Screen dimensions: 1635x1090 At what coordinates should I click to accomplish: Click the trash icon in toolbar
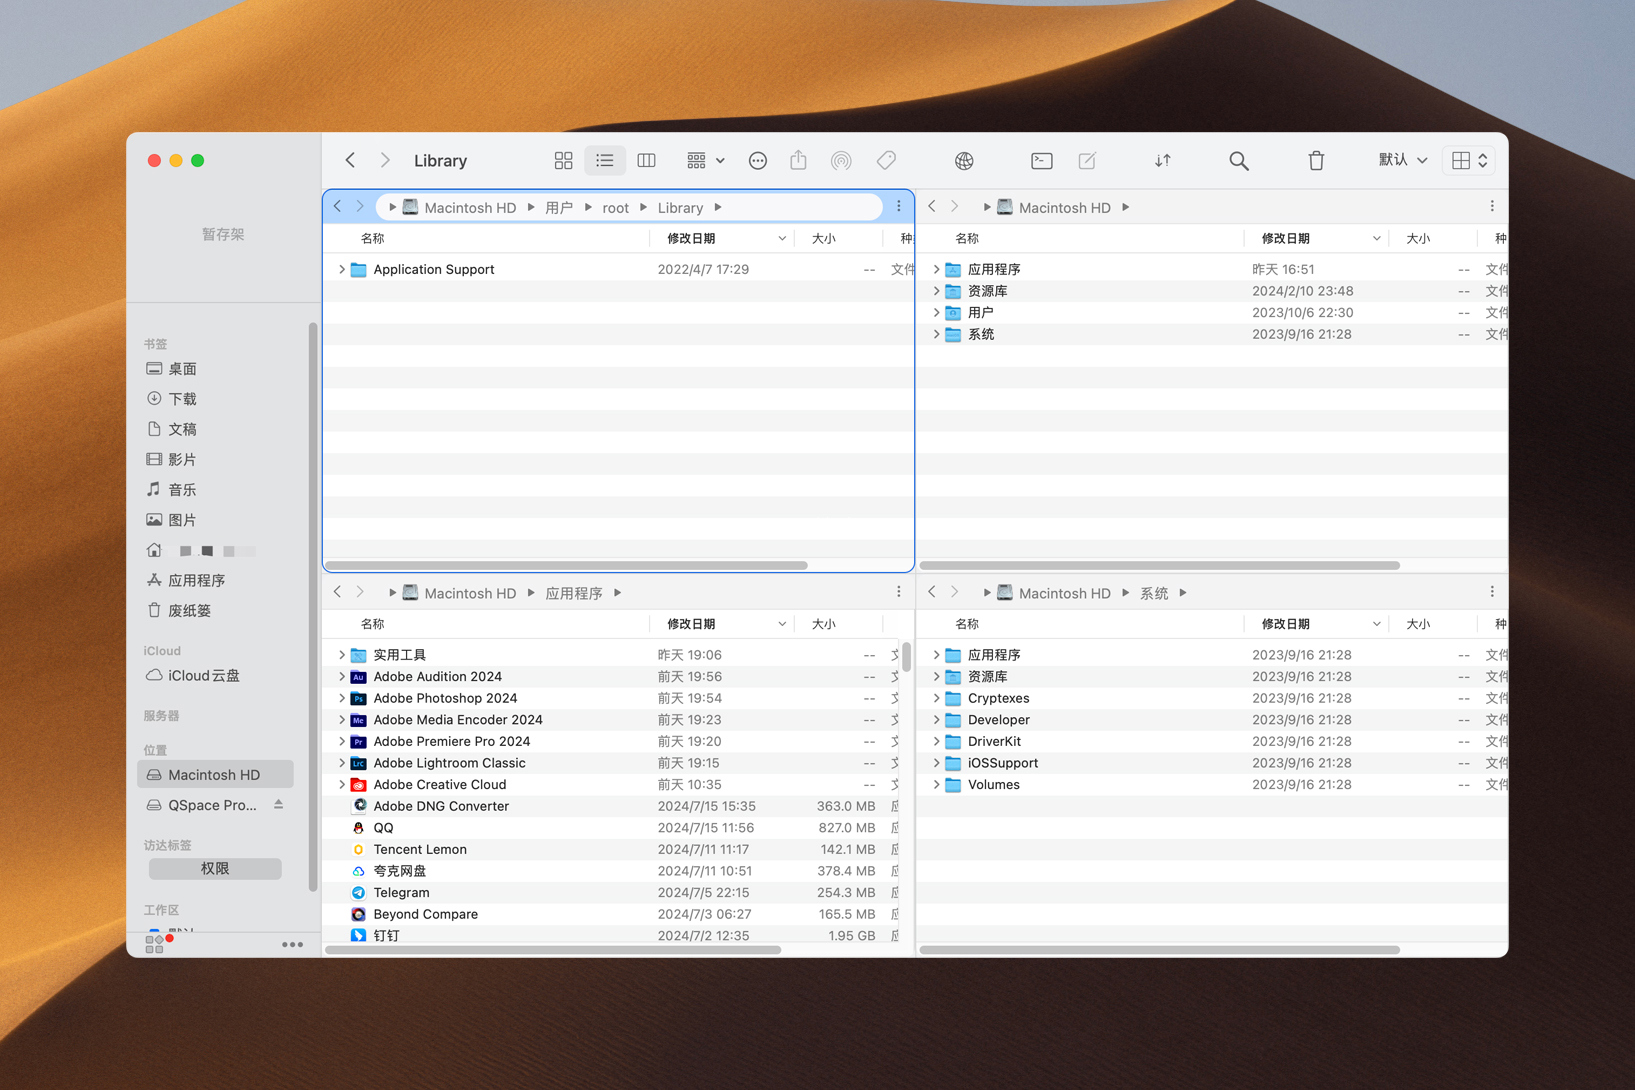tap(1316, 161)
